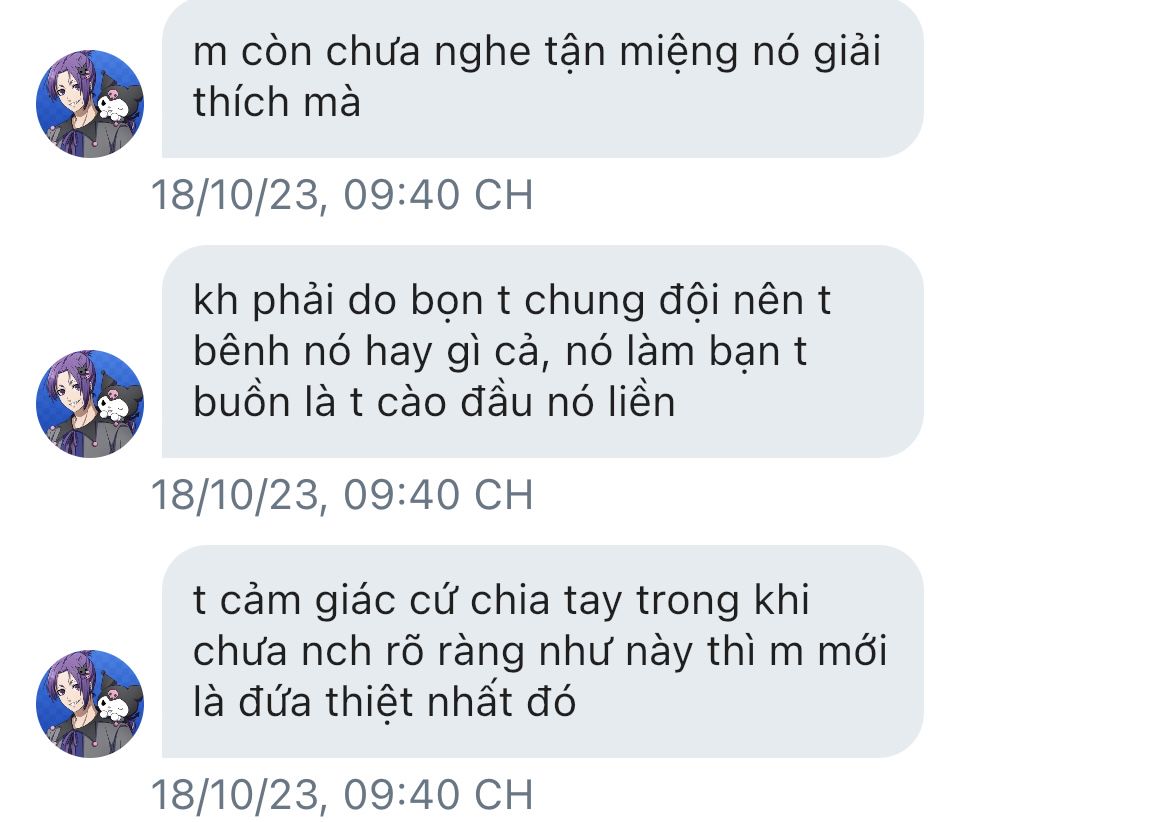Viewport: 1170px width, 822px height.
Task: Select the message bubble about 'chia tay'
Action: coord(542,651)
